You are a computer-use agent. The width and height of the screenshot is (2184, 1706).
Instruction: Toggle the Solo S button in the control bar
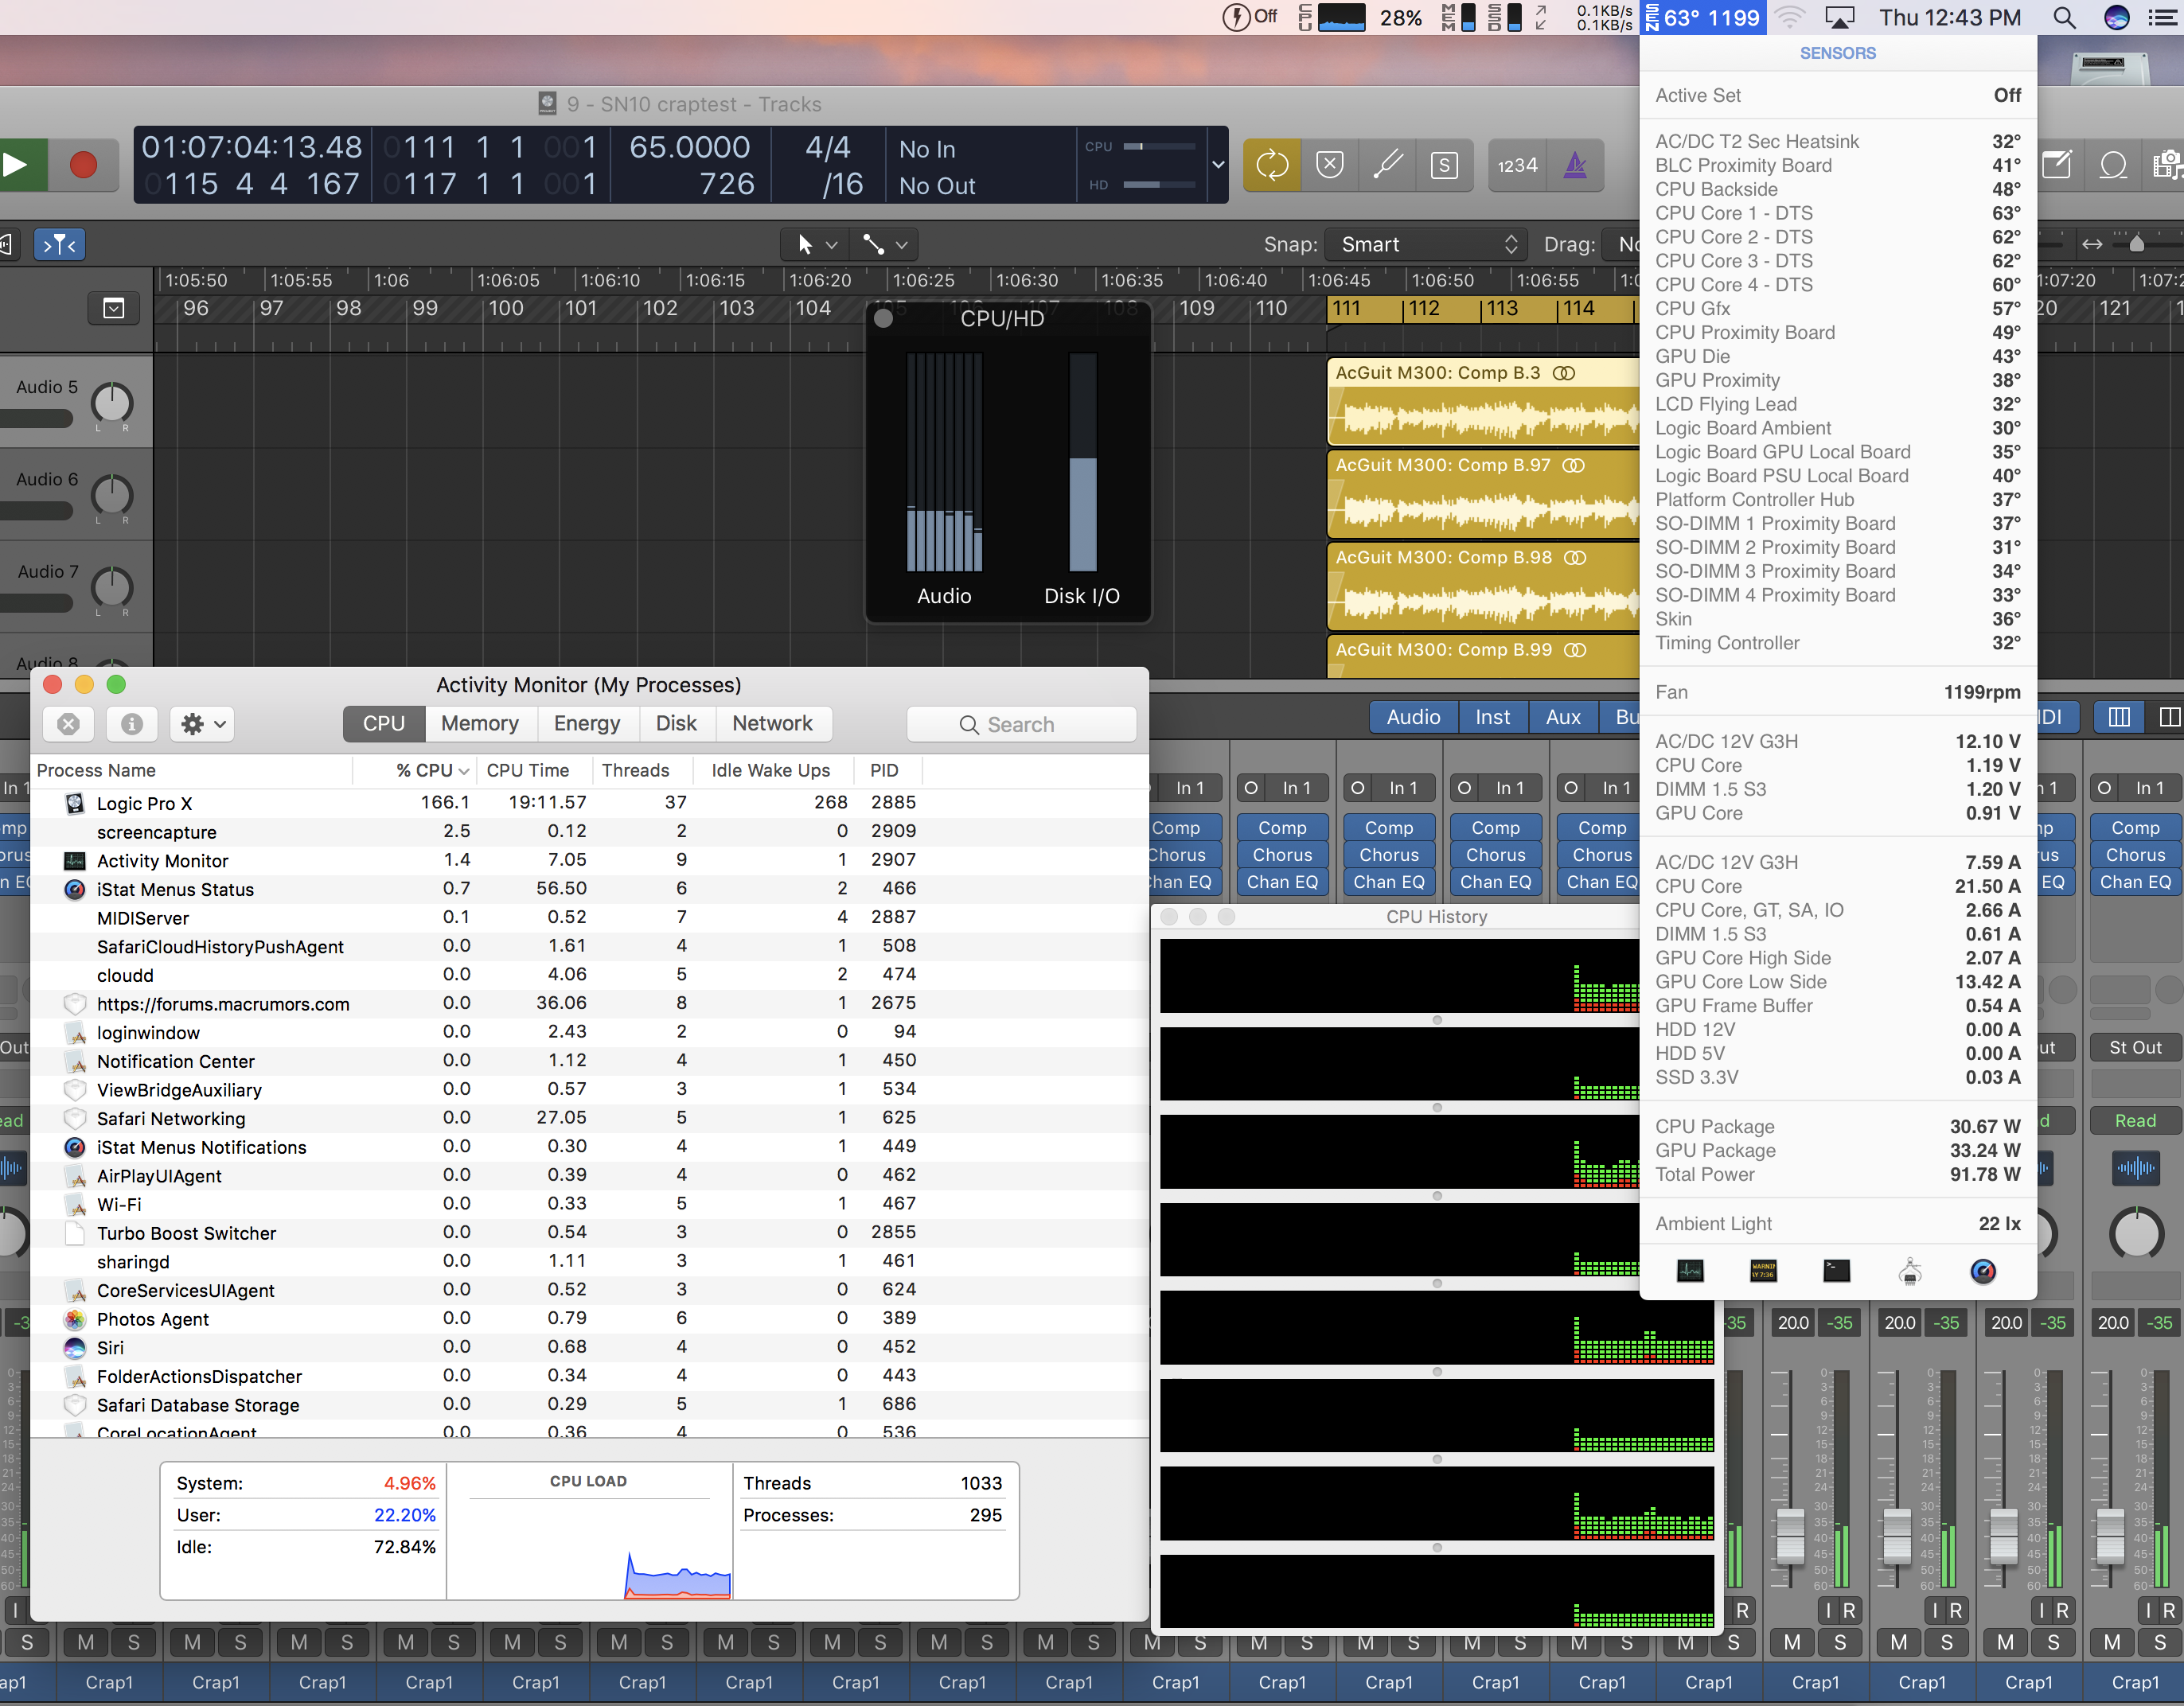pos(1444,165)
